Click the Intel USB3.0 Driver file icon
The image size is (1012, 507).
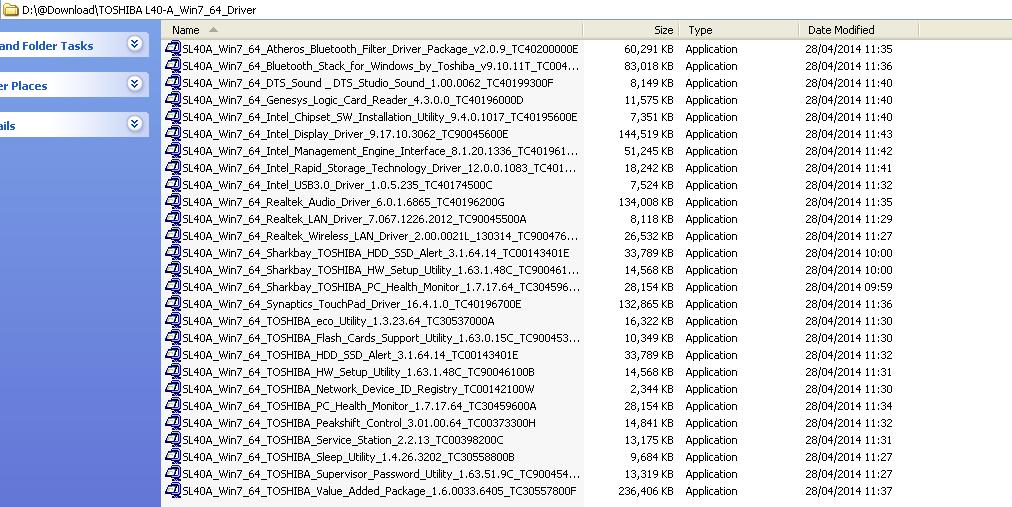pos(173,184)
